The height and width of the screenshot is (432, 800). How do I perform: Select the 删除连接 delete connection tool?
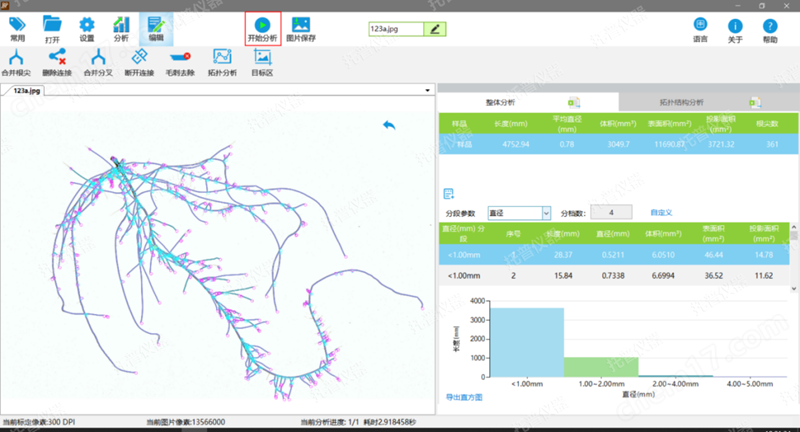57,59
